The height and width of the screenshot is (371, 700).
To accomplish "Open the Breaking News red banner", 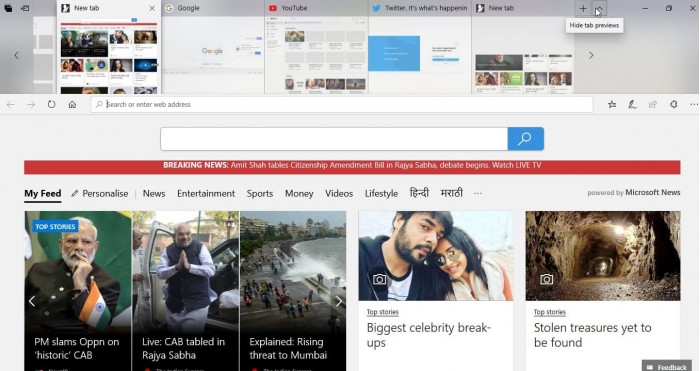I will pyautogui.click(x=352, y=167).
